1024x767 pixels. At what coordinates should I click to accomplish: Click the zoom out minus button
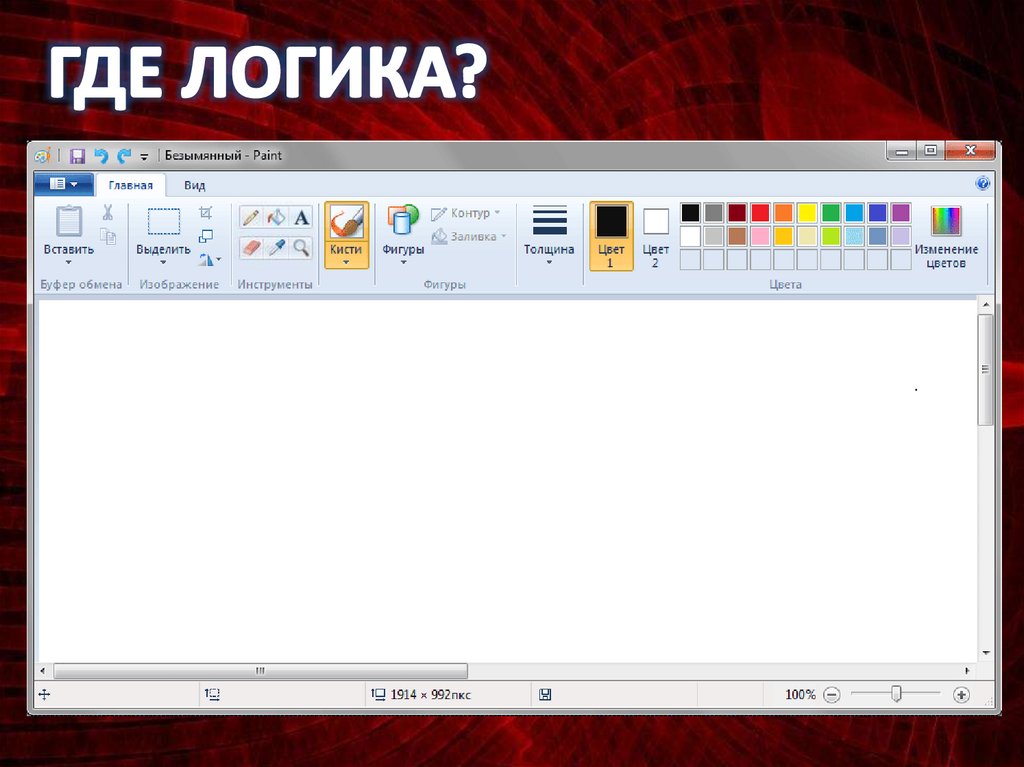coord(831,695)
